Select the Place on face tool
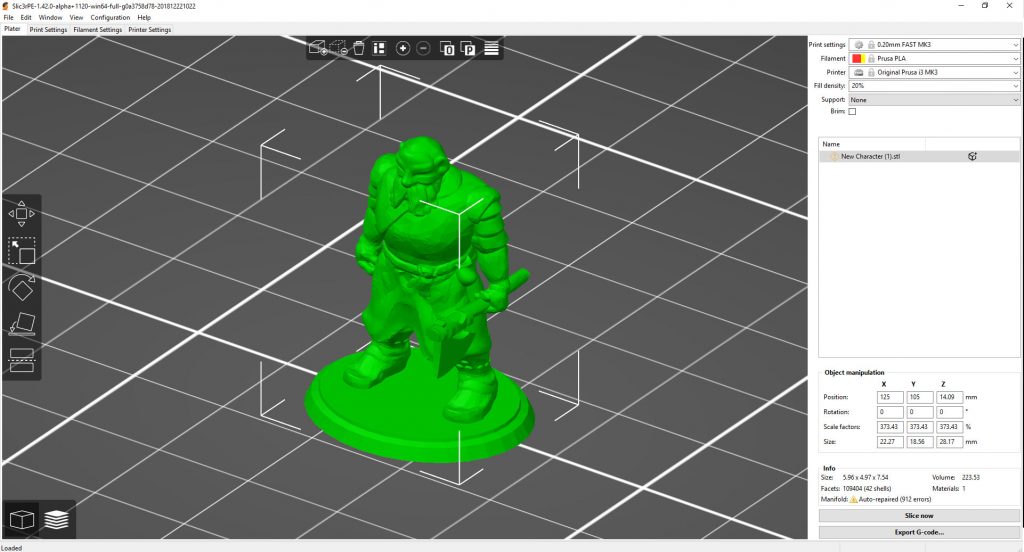Screen dimensions: 1024x552 click(x=22, y=324)
